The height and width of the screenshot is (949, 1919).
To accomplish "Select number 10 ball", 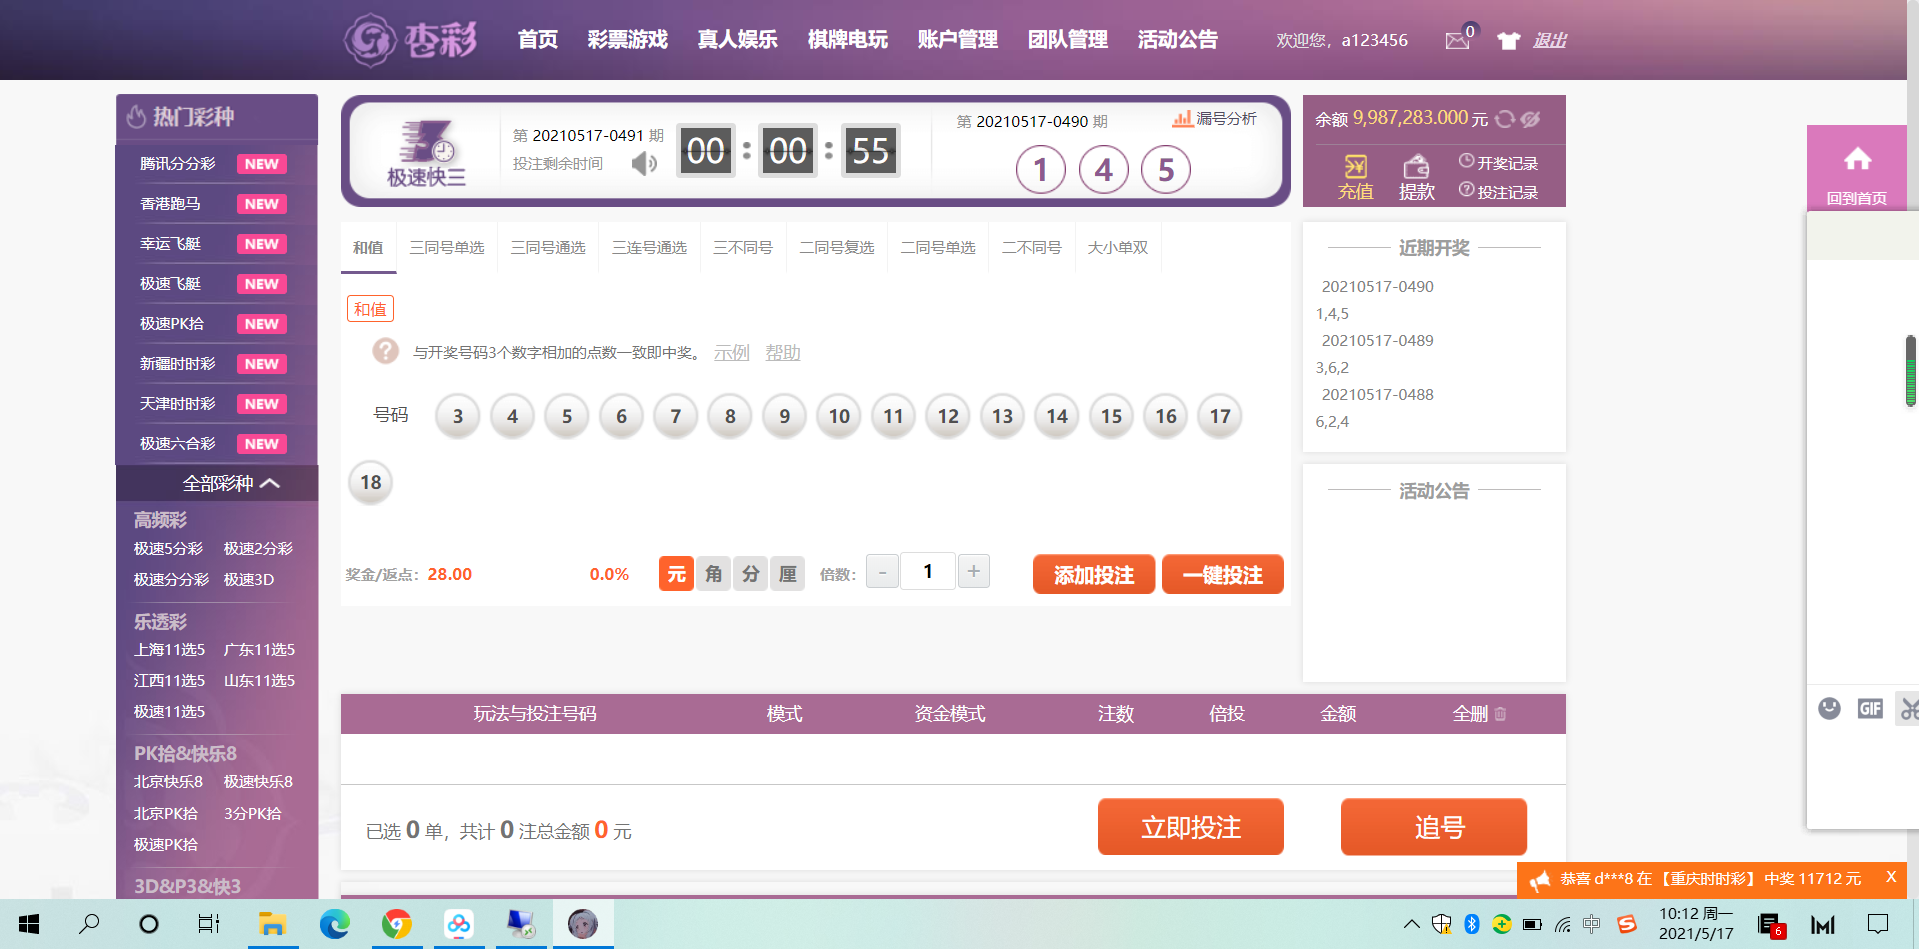I will tap(839, 416).
